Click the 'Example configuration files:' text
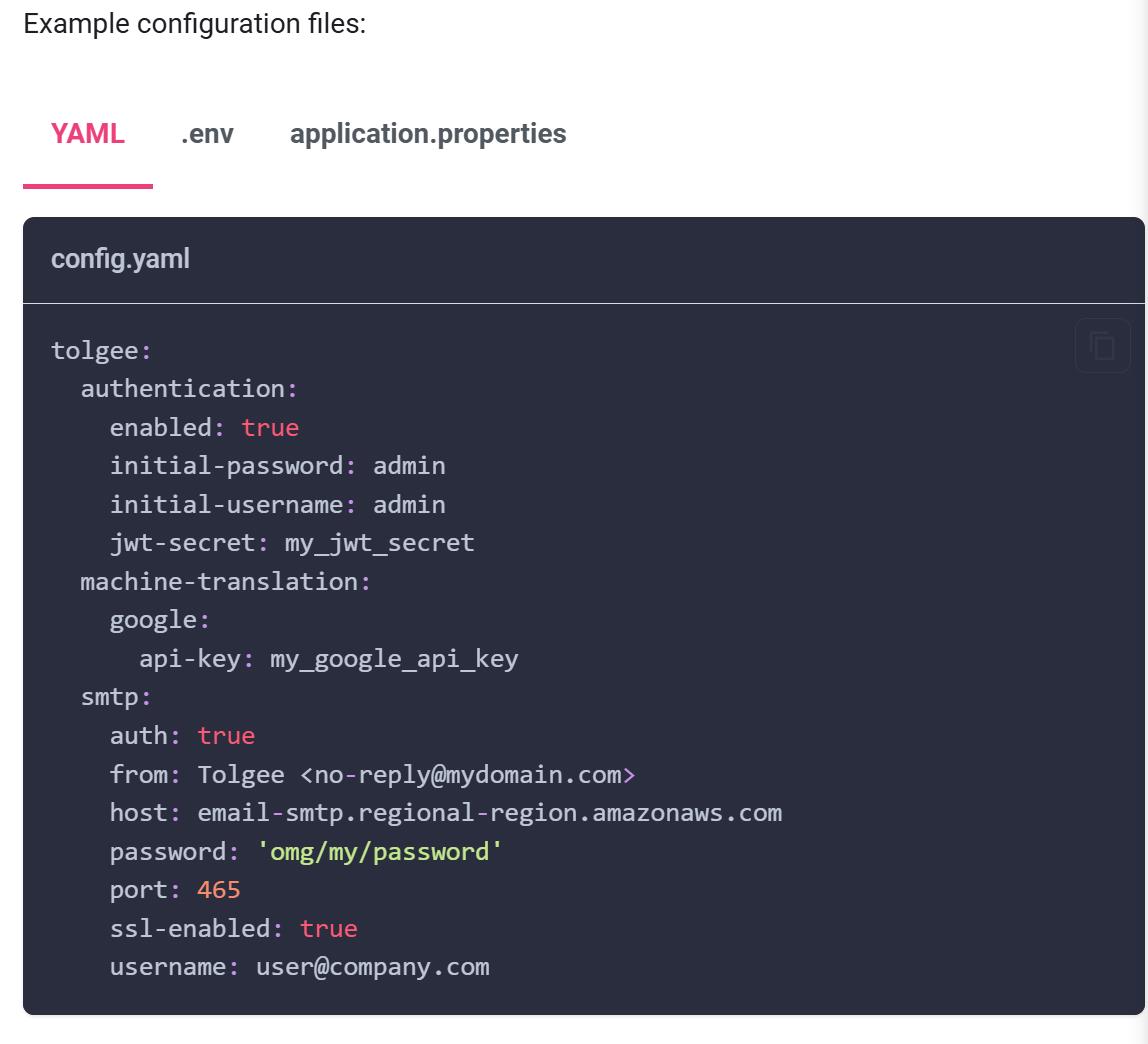 click(x=195, y=24)
